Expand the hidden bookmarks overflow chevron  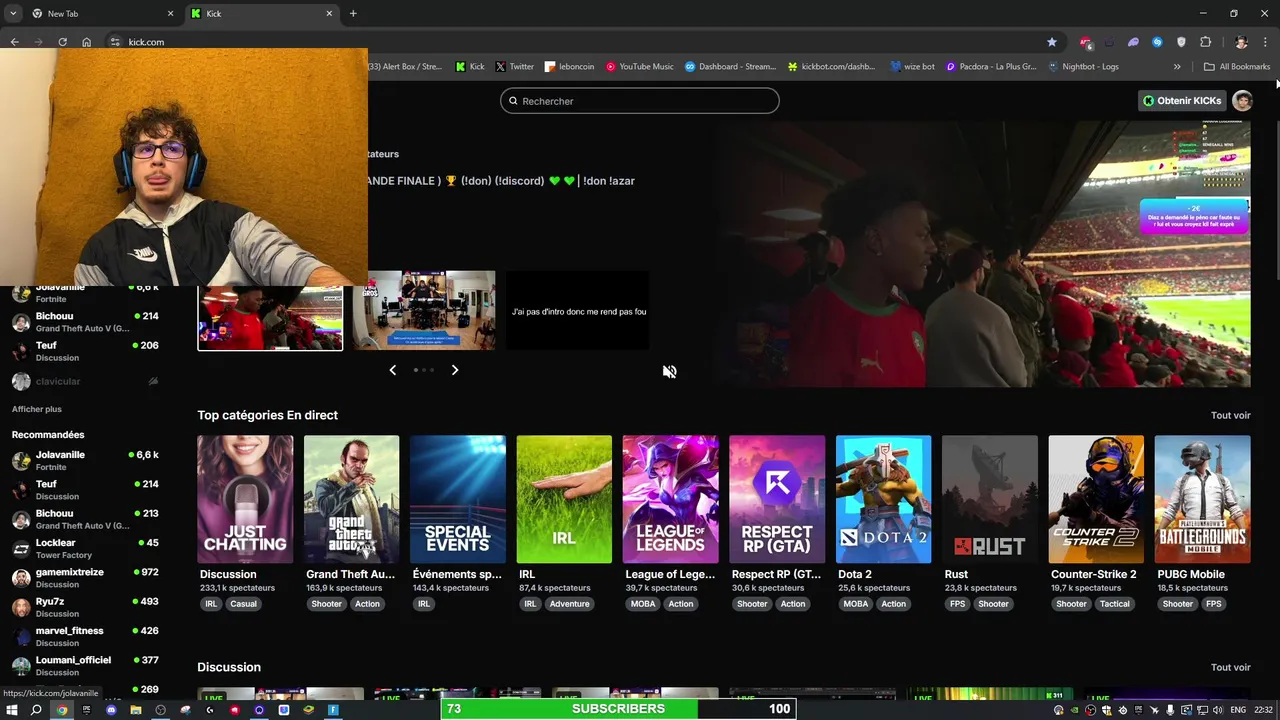[x=1177, y=67]
